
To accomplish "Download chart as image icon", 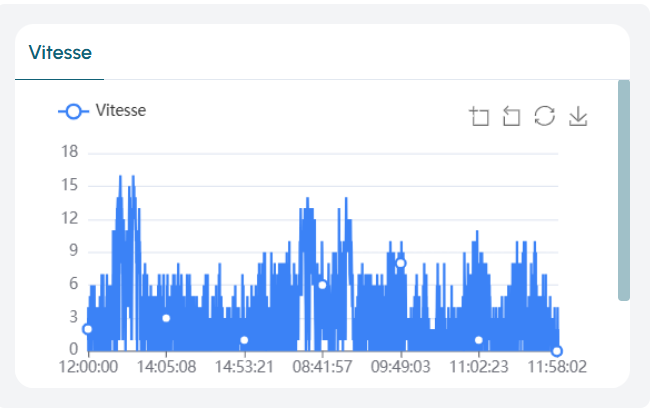I will (x=577, y=117).
